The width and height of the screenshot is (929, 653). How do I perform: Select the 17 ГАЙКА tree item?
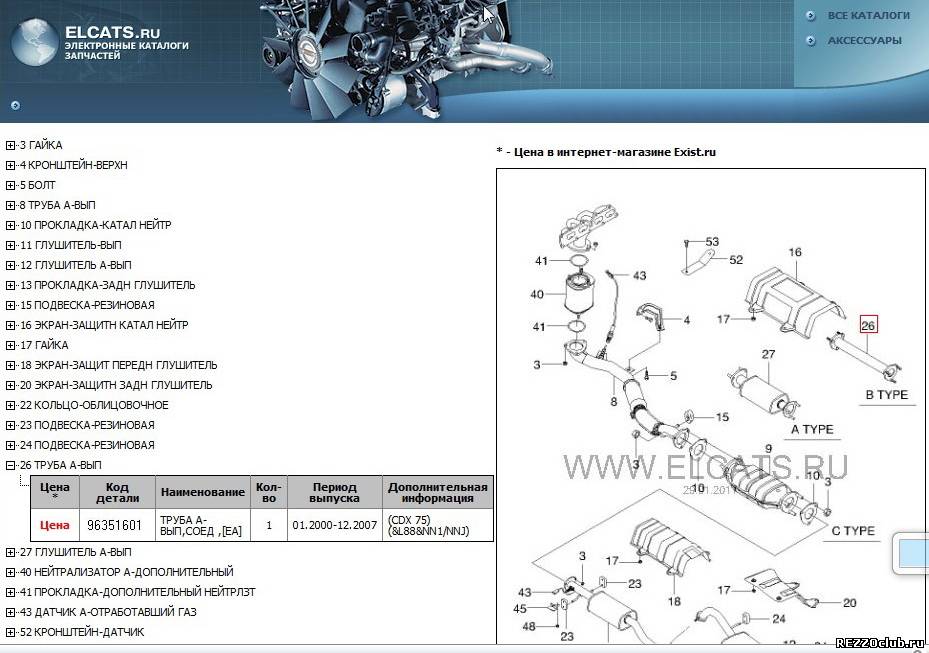pos(44,345)
